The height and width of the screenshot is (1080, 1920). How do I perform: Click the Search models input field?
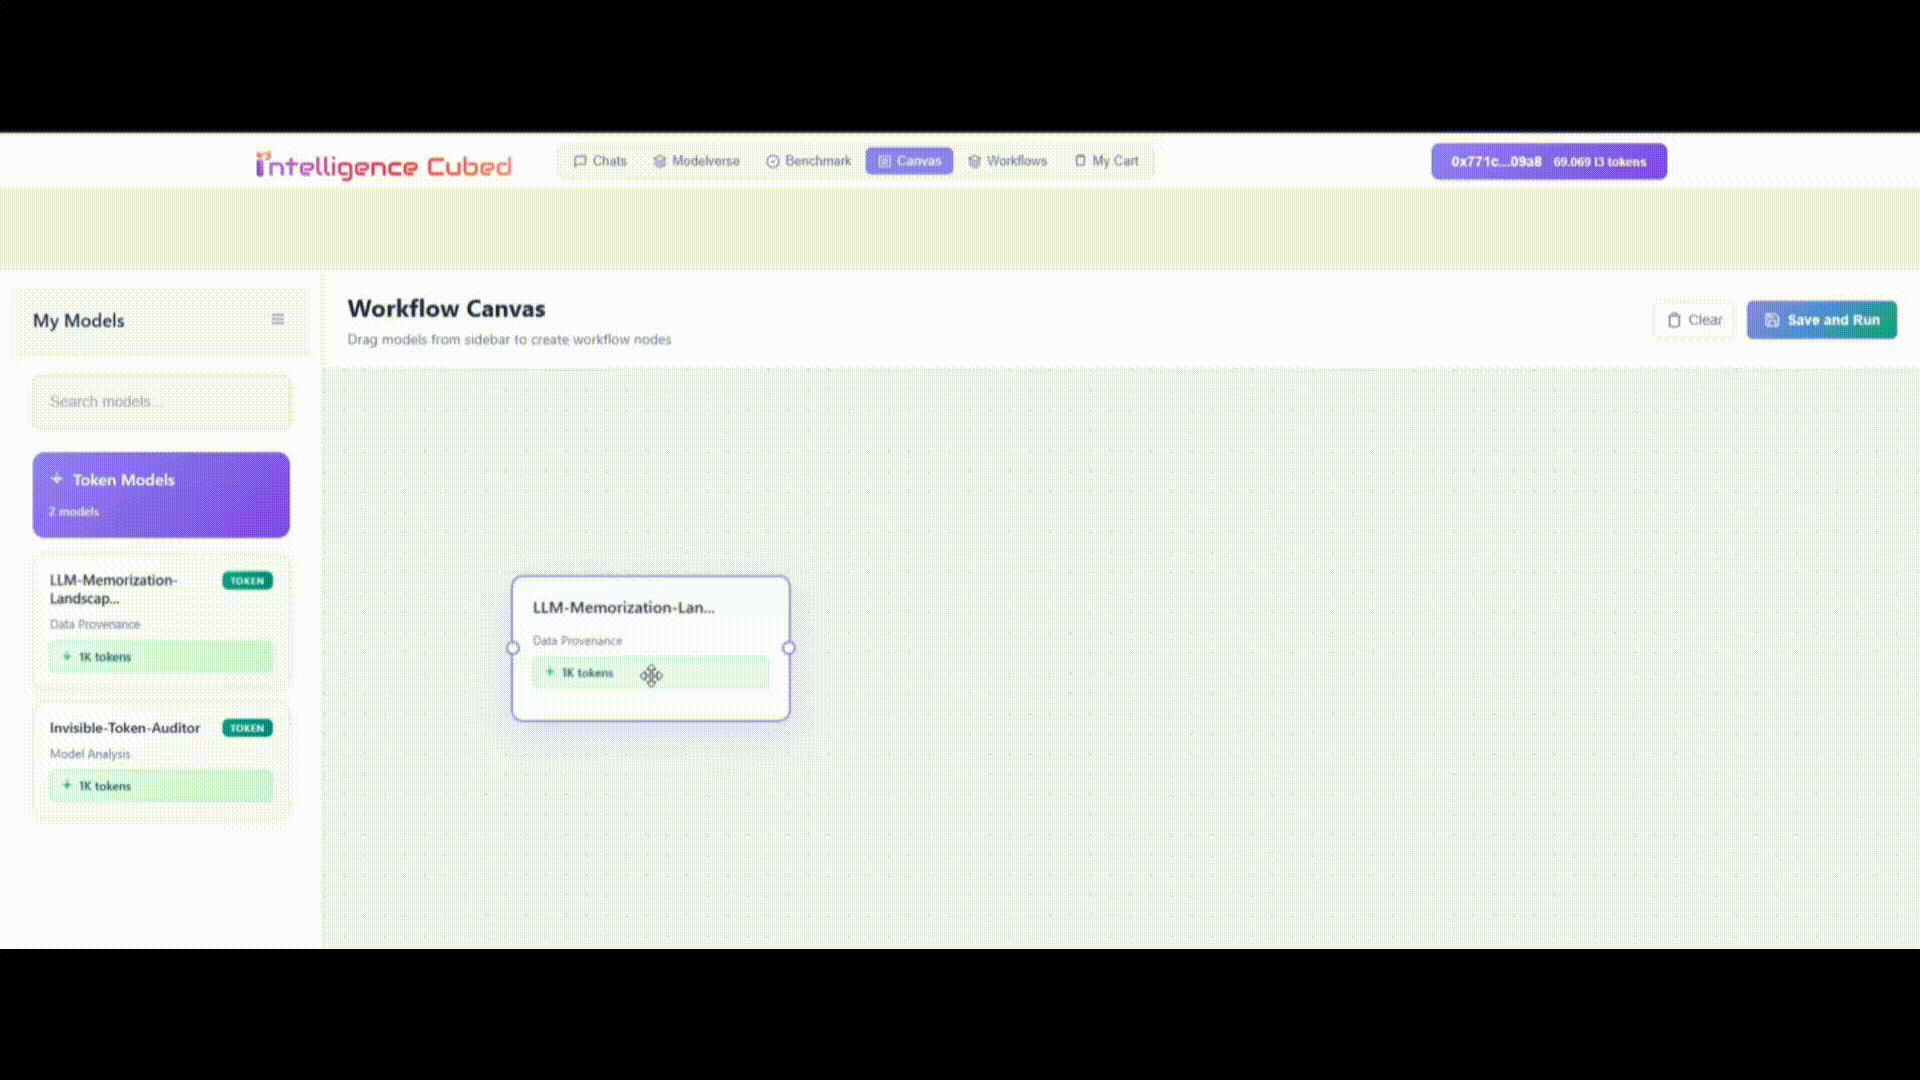point(160,401)
